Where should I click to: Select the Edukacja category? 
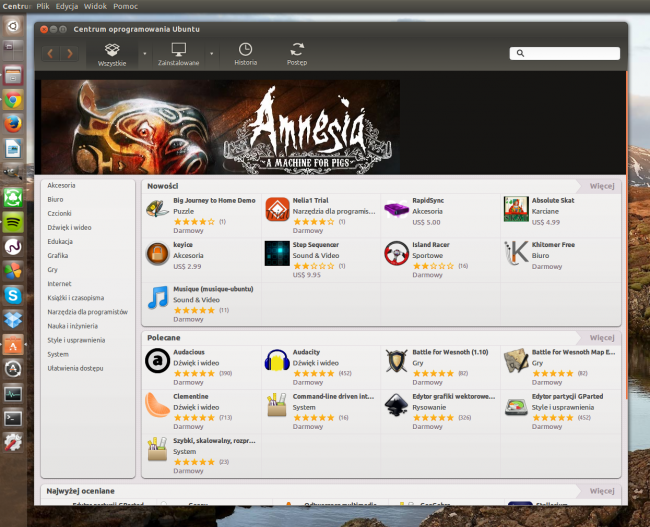tap(60, 242)
